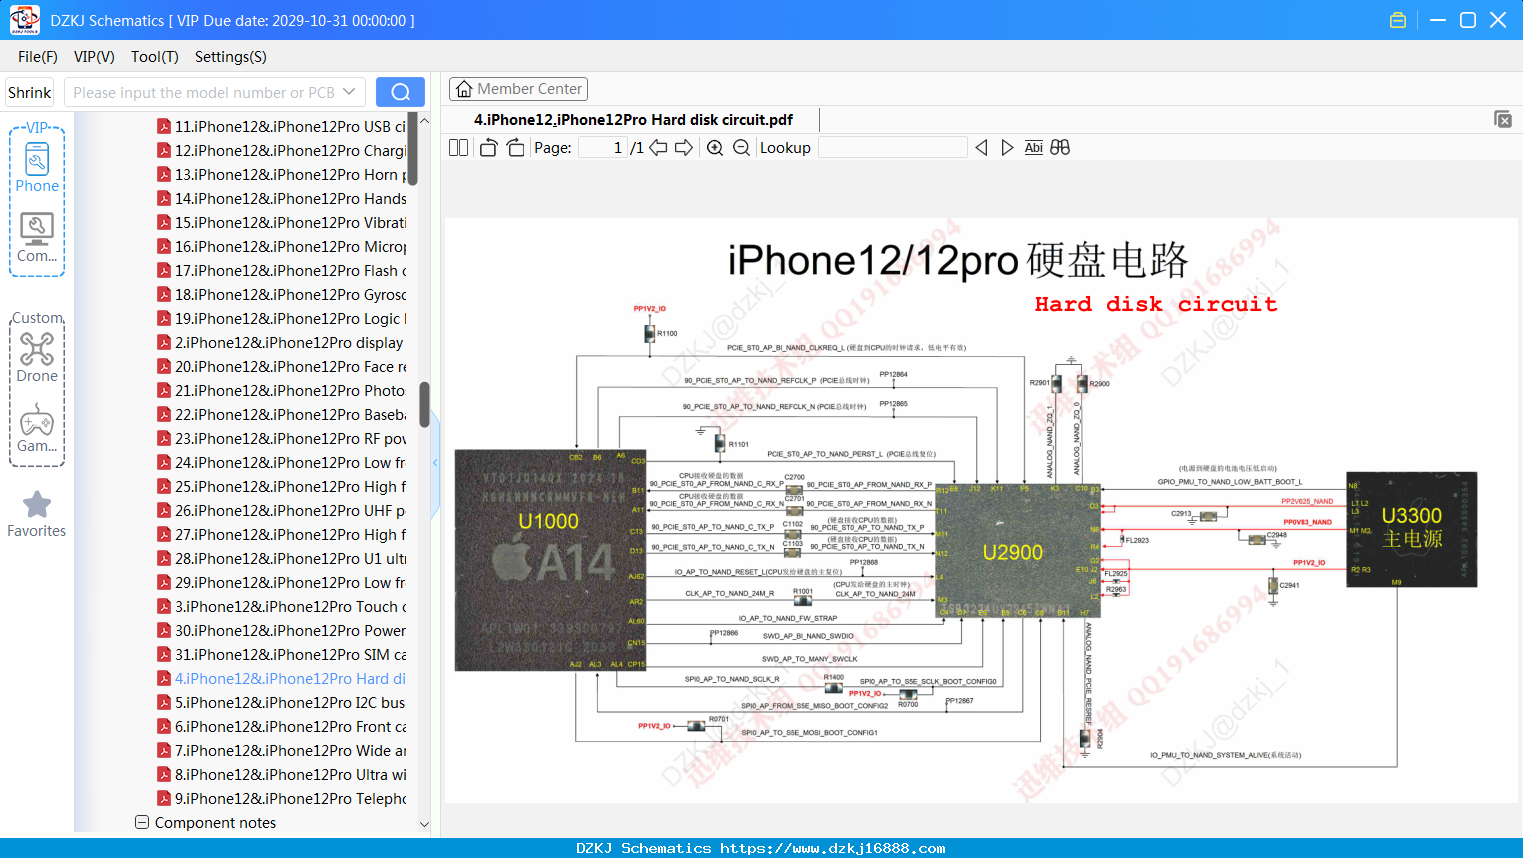Click PDF icon of 9.iPhone12 Telephone file

coord(164,798)
